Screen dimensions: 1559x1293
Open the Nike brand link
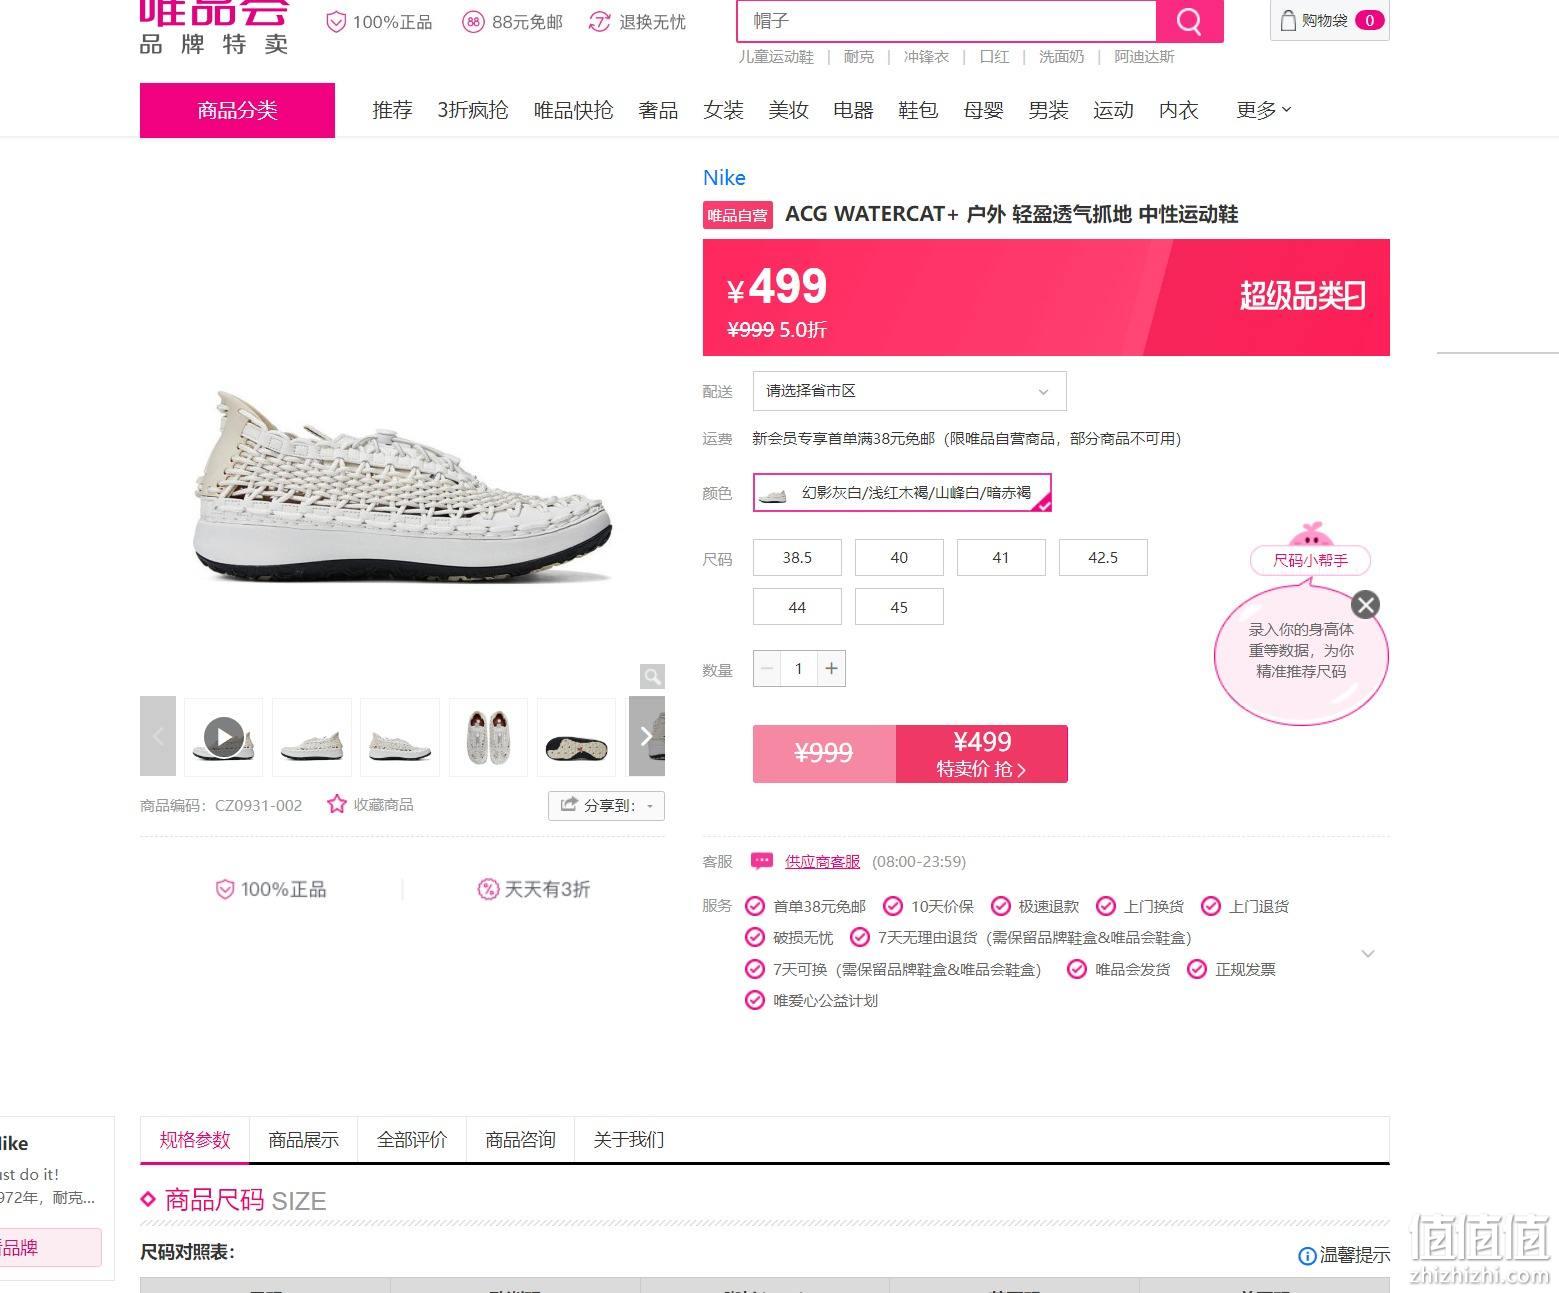point(724,178)
